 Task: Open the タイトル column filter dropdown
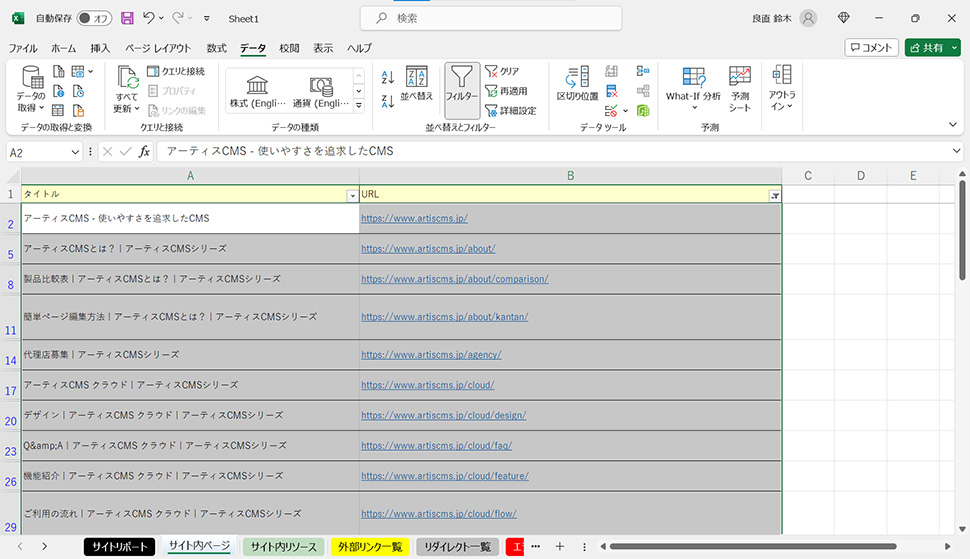352,195
